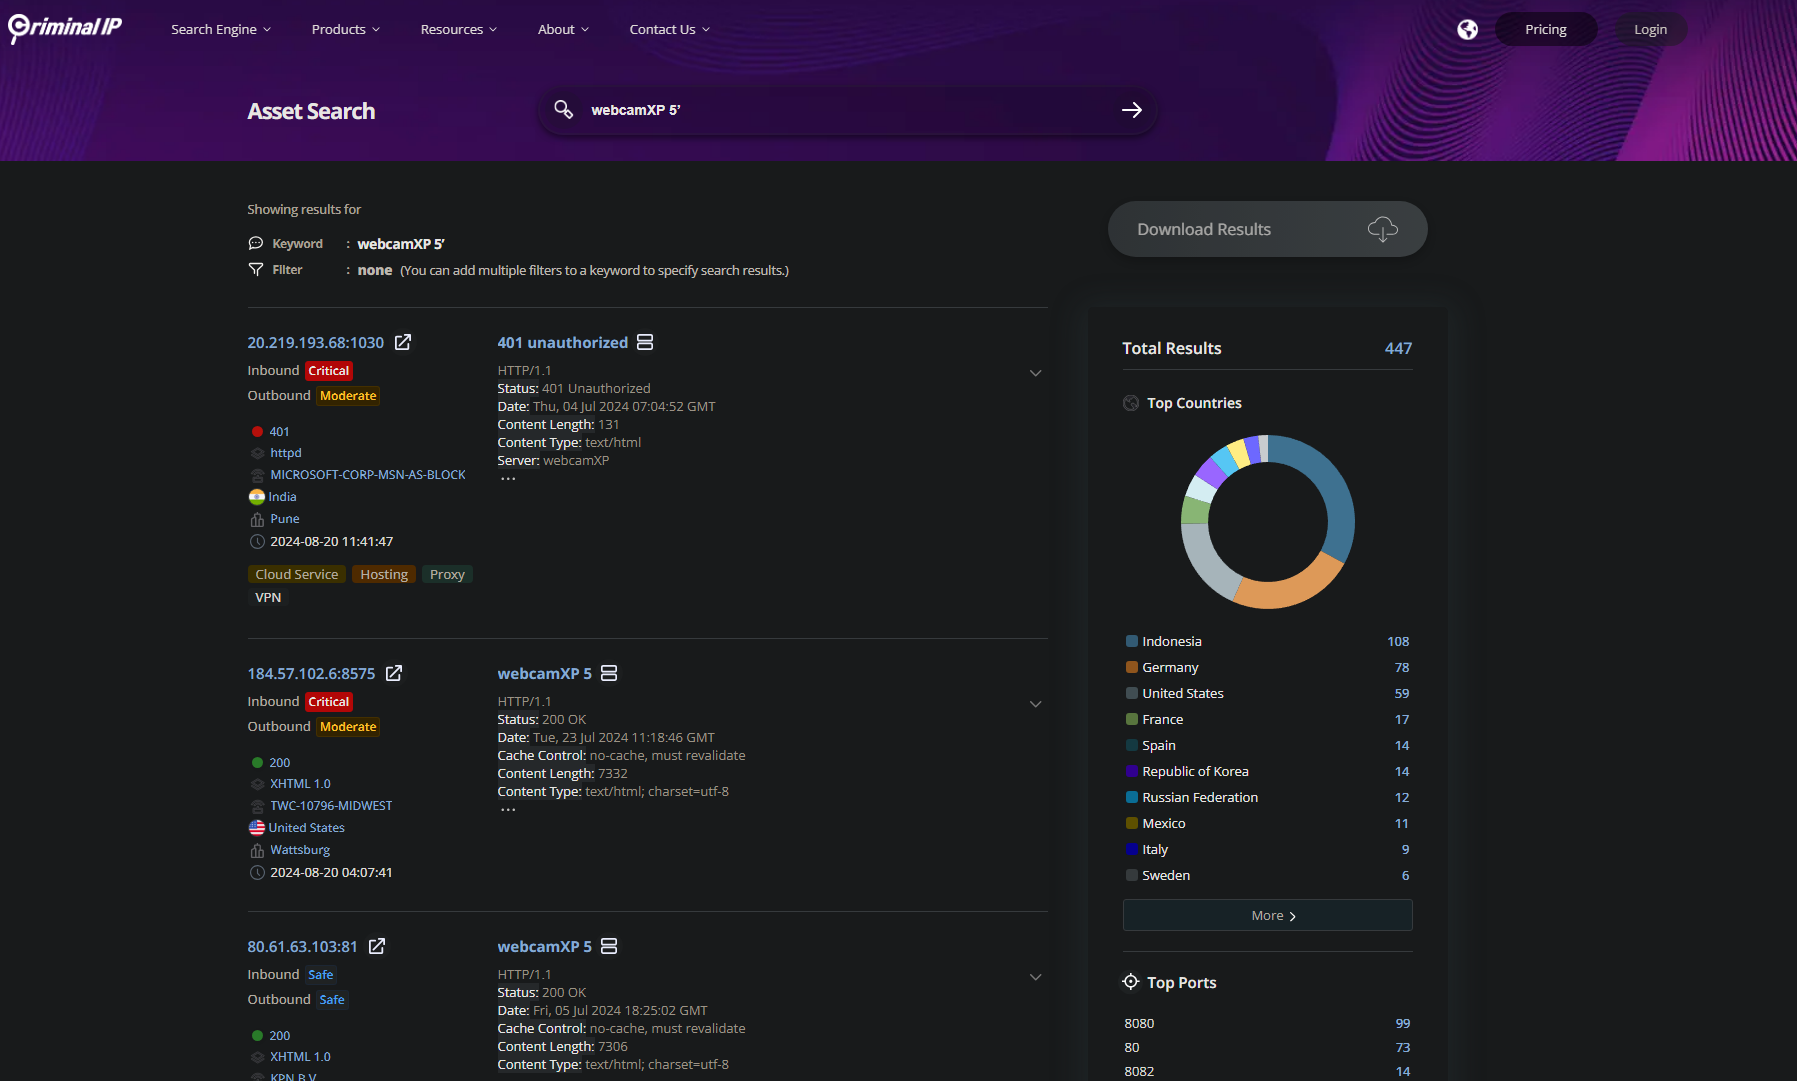1797x1081 pixels.
Task: Open the Resources dropdown menu
Action: click(x=458, y=30)
